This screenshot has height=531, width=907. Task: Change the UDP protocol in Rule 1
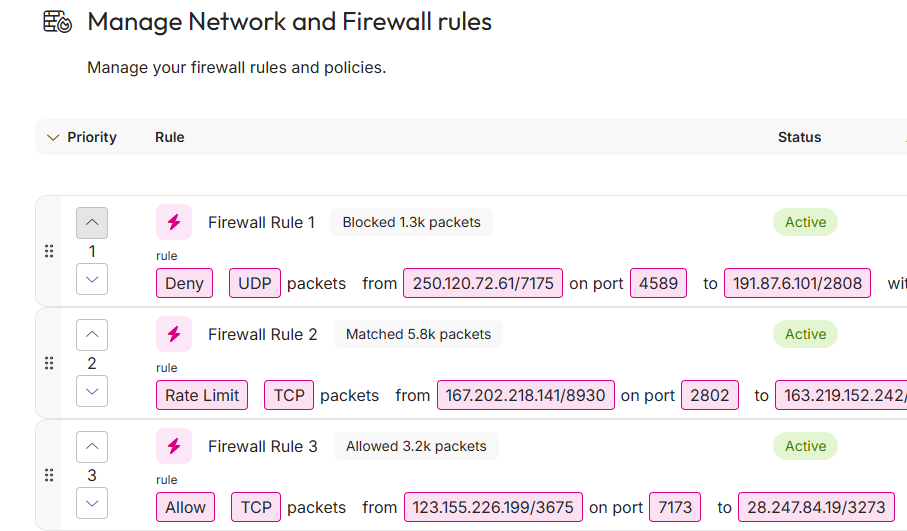click(x=255, y=283)
